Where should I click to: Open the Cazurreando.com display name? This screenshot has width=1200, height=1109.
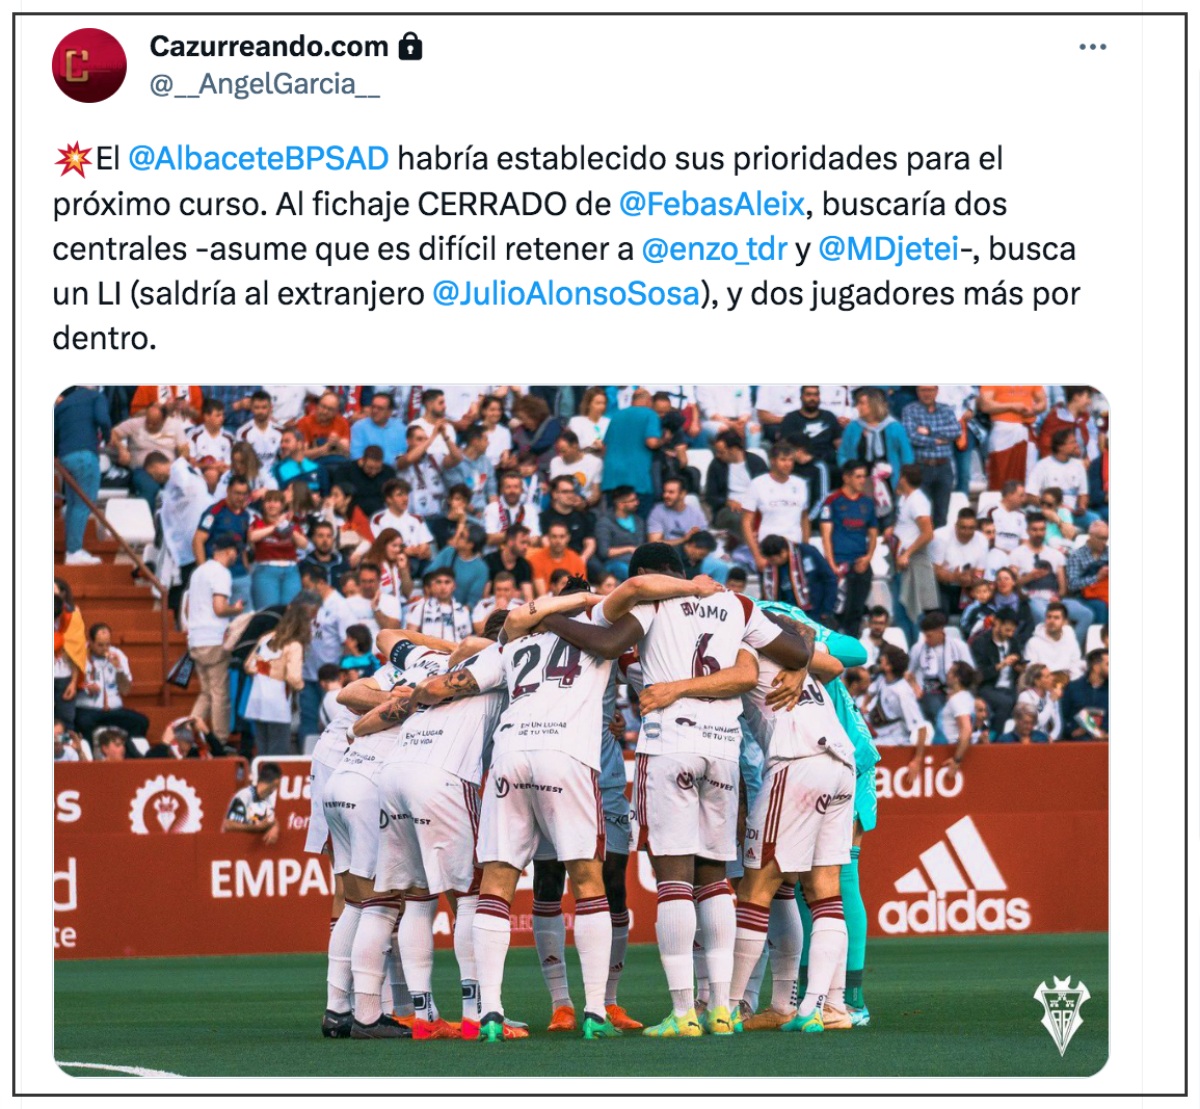268,46
